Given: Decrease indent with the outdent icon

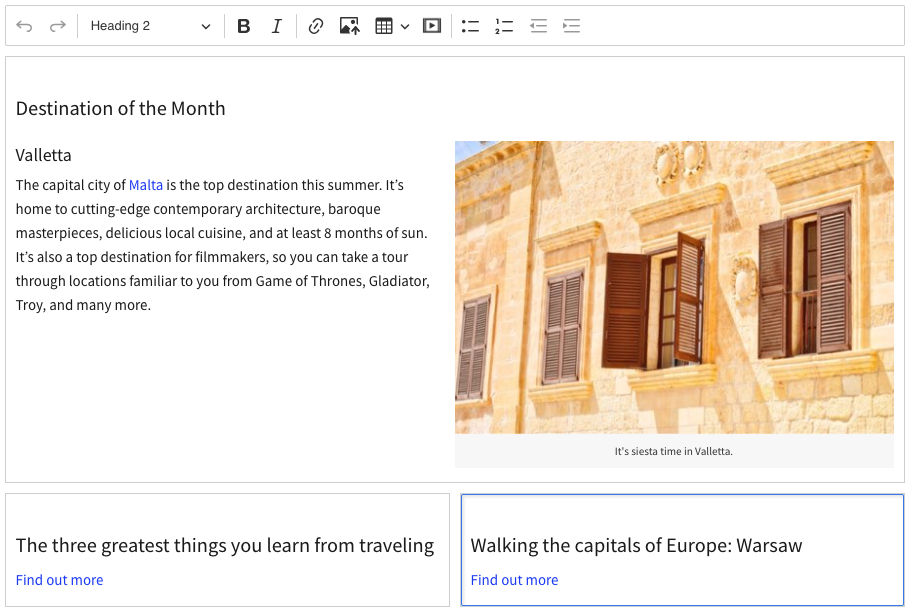Looking at the screenshot, I should click(538, 26).
